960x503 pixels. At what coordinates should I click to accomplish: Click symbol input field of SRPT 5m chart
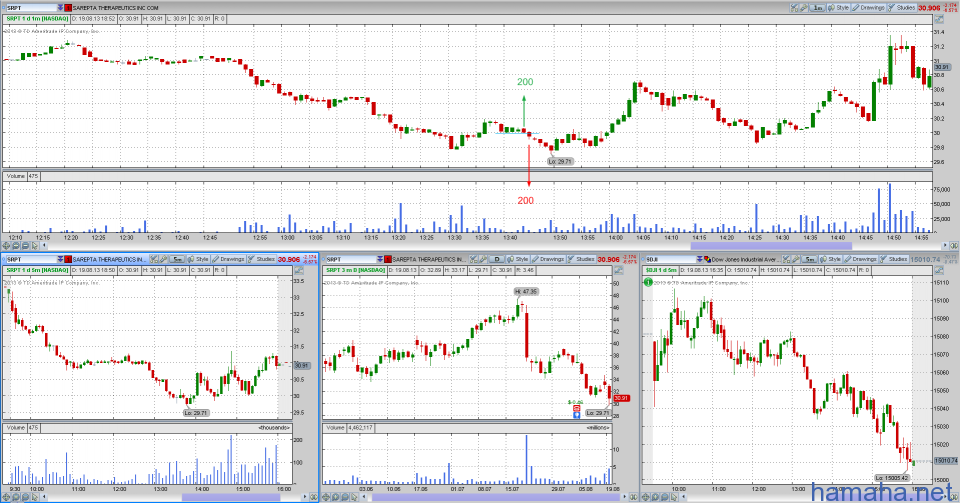click(x=31, y=259)
